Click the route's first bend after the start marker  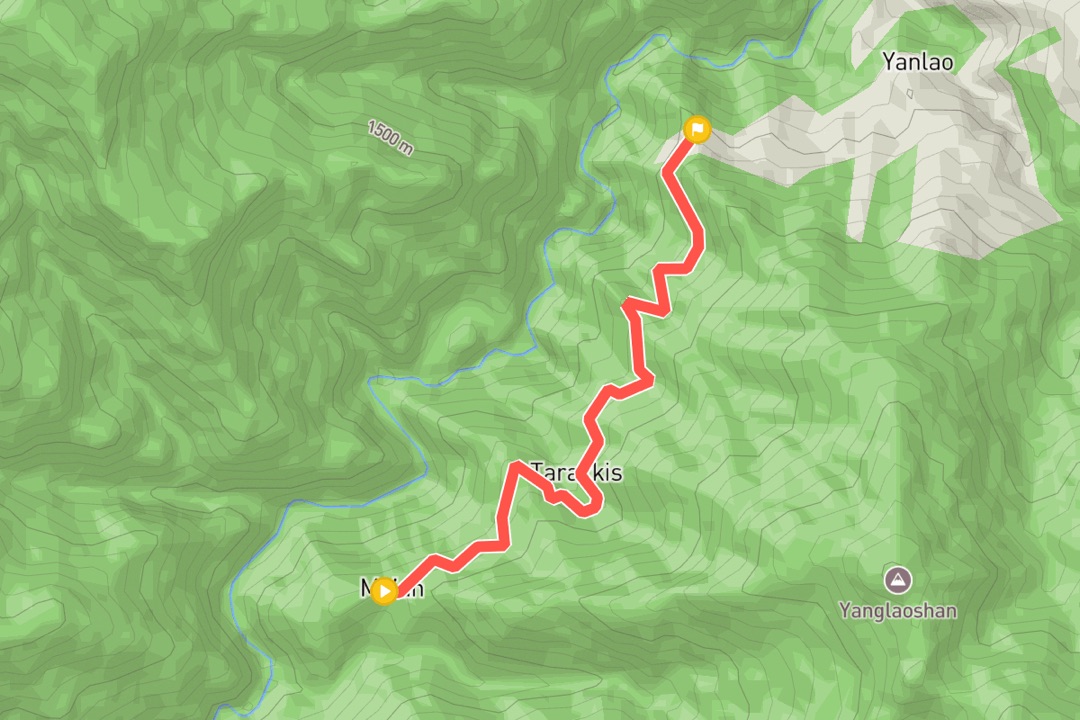point(435,559)
